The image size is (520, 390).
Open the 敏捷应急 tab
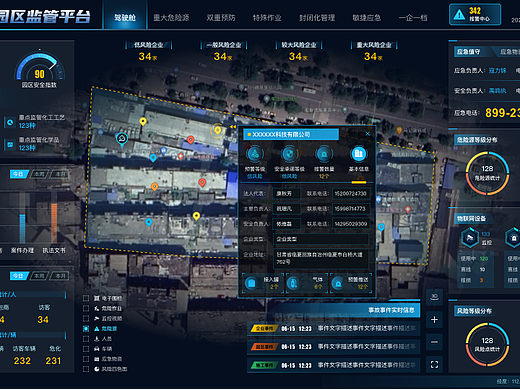pyautogui.click(x=367, y=18)
